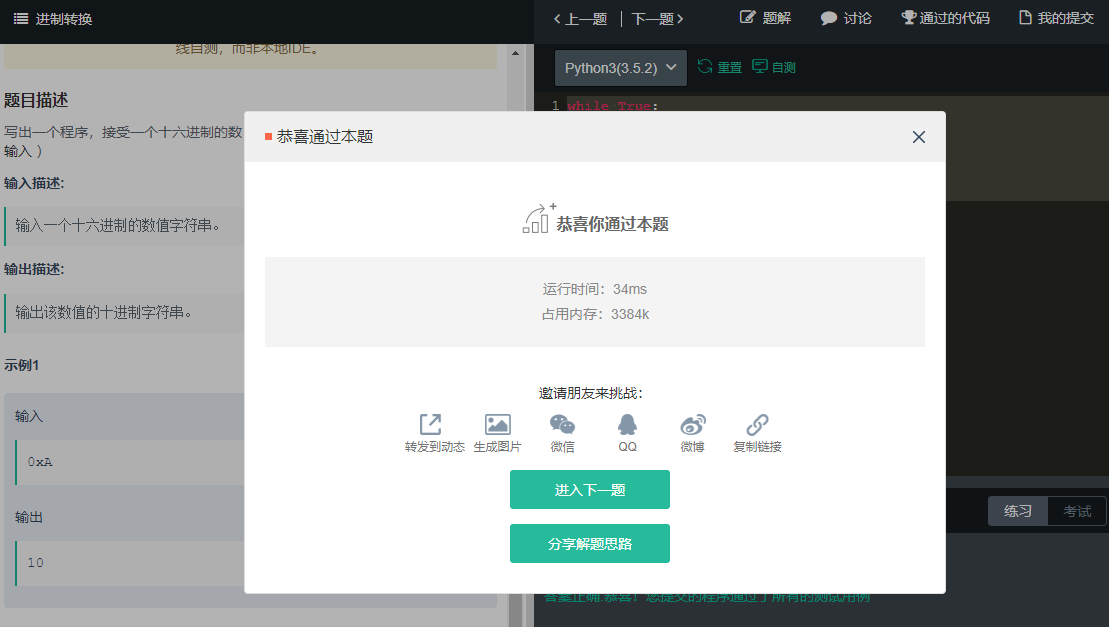Expand the Python3(3.5.2) language dropdown
The width and height of the screenshot is (1109, 627).
click(x=620, y=68)
